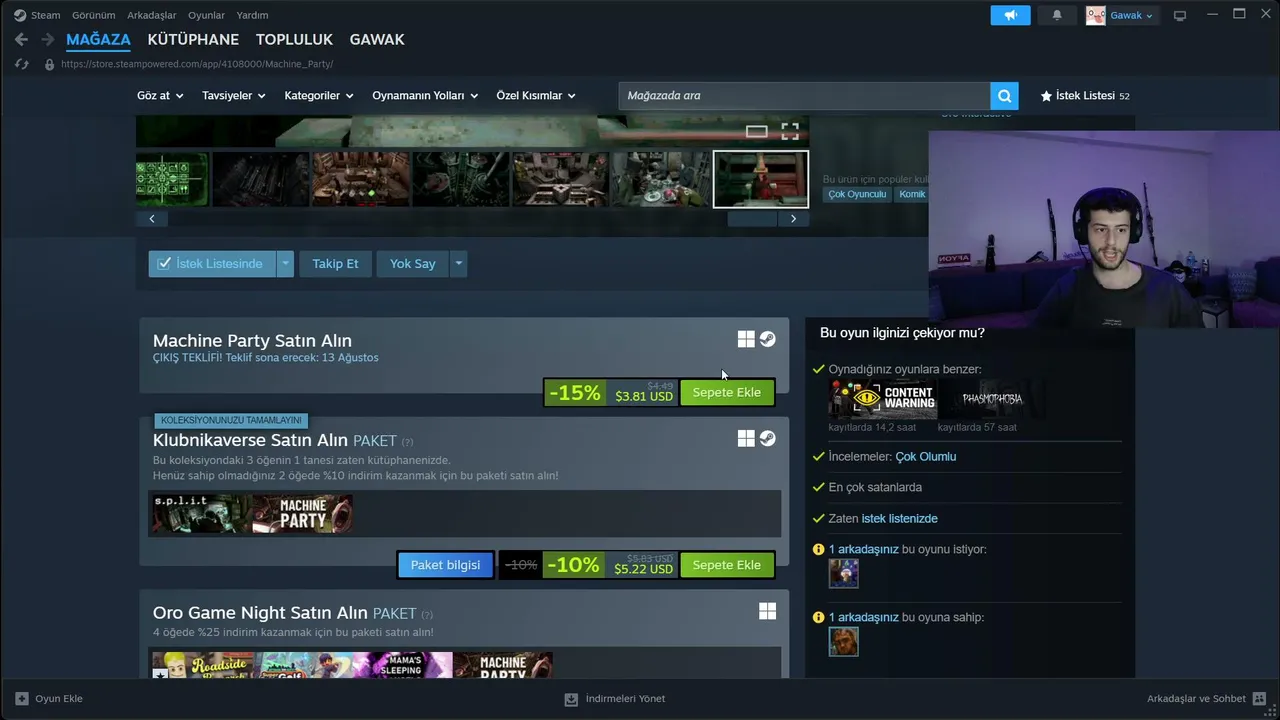Open the Kategoriler dropdown

[319, 96]
